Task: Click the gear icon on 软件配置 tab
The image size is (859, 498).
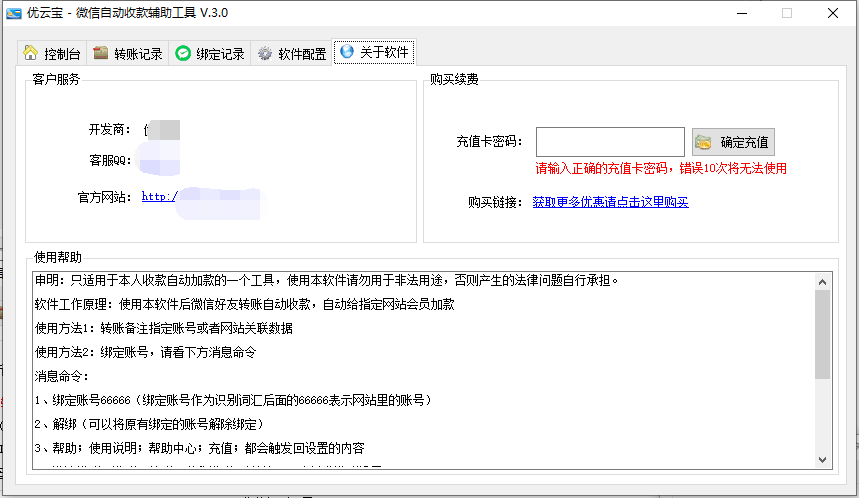Action: click(x=265, y=53)
